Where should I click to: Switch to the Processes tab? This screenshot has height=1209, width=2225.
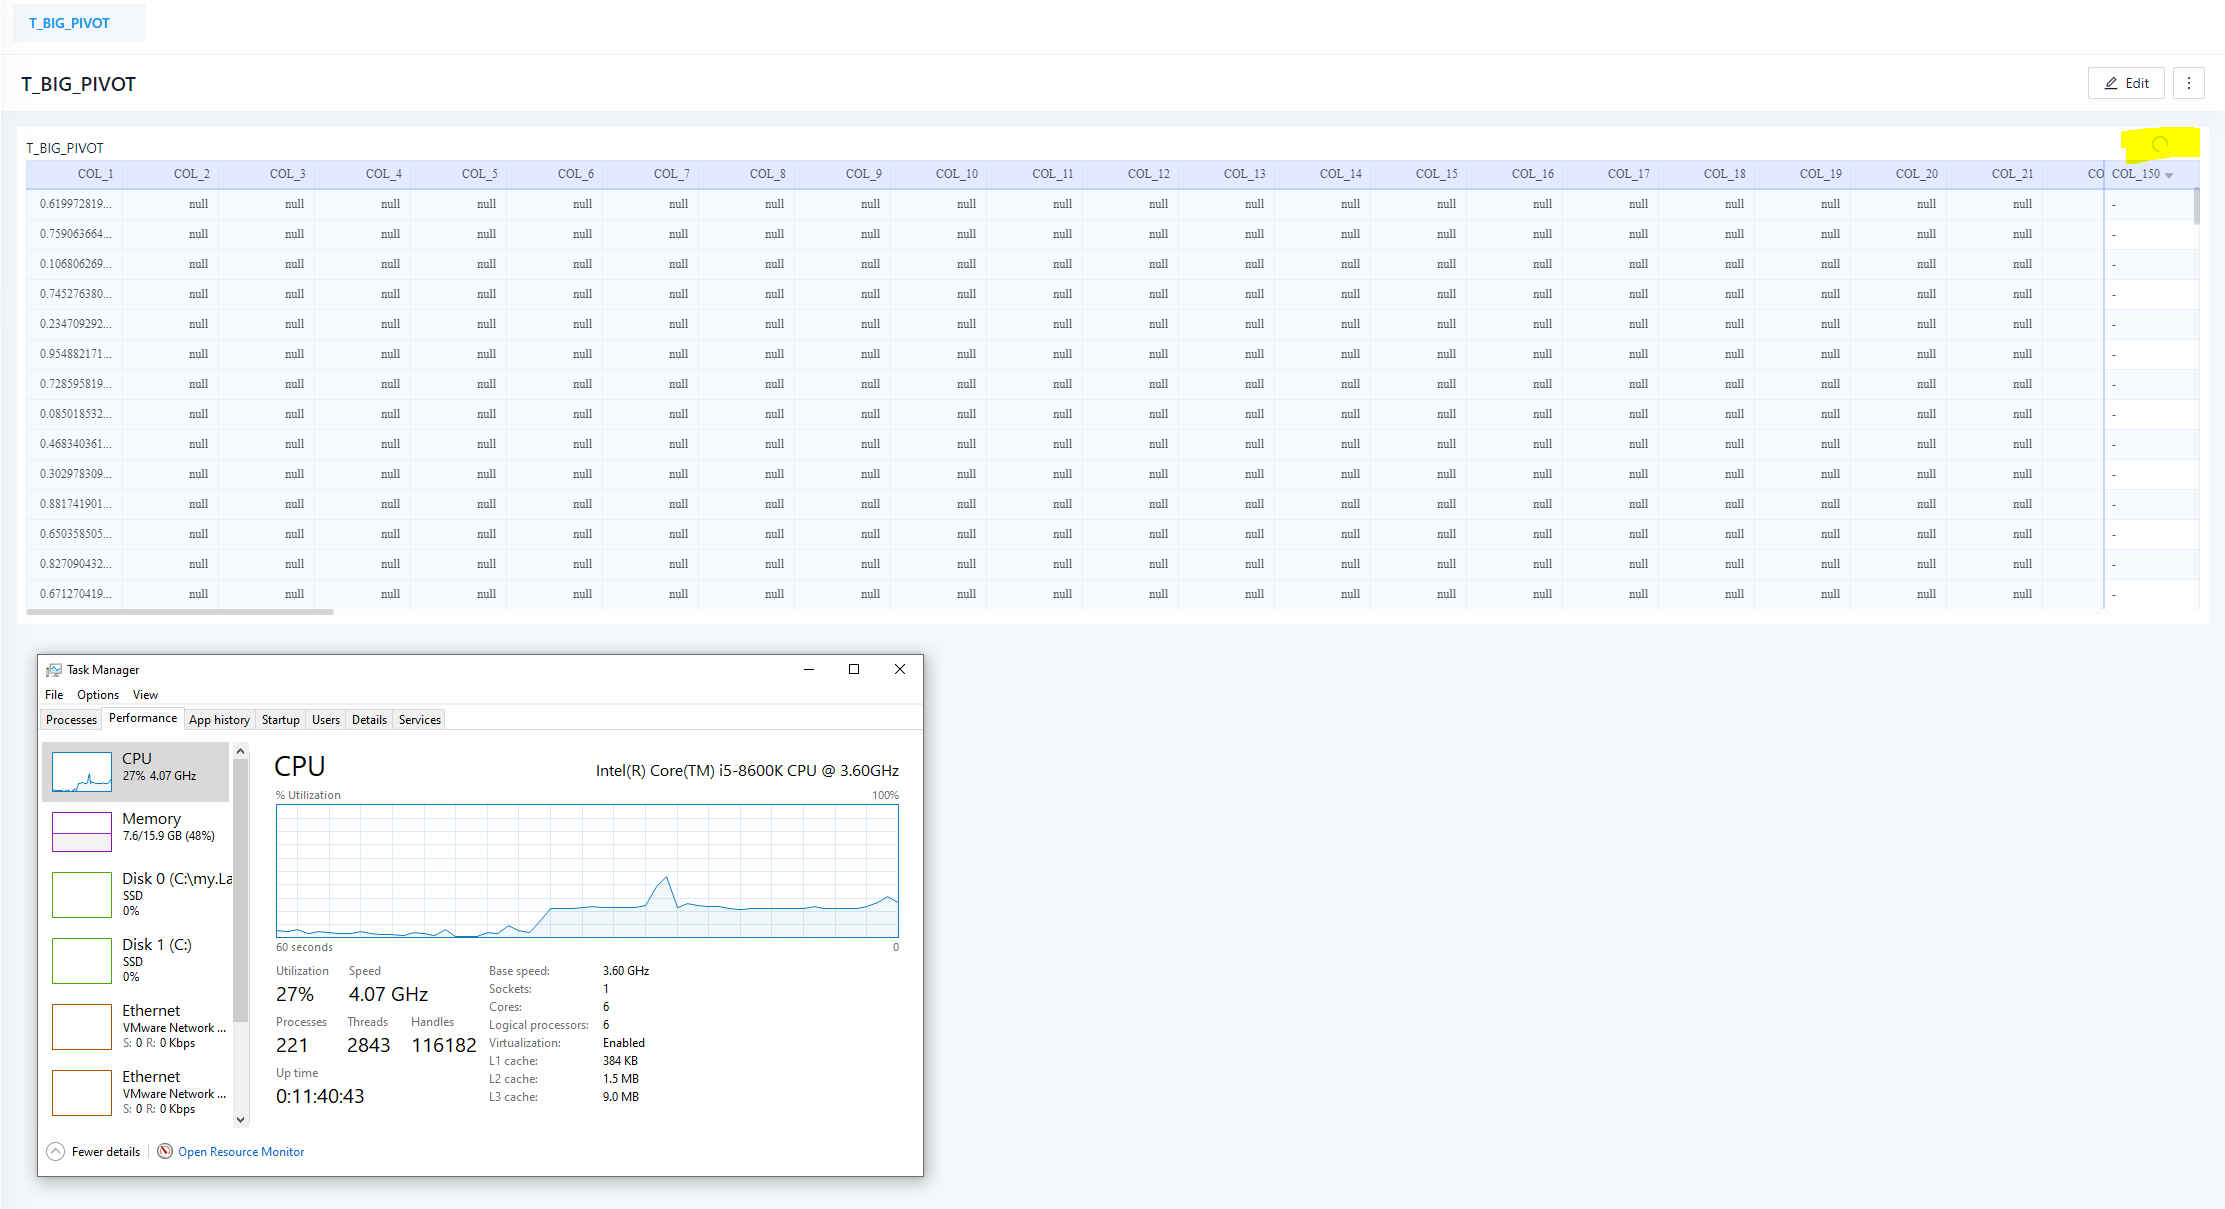tap(70, 719)
